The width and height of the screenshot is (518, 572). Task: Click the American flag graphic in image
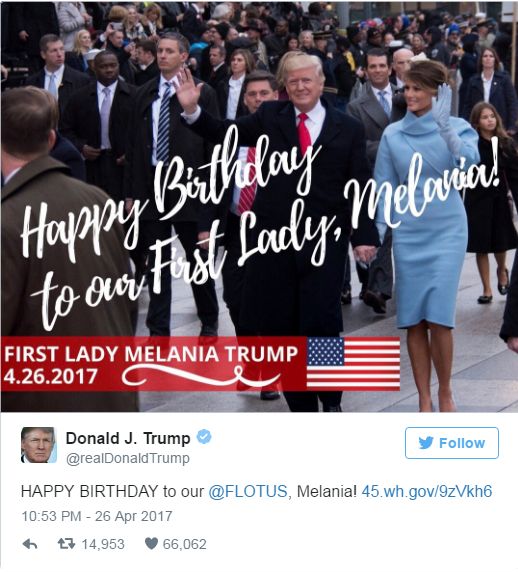353,364
